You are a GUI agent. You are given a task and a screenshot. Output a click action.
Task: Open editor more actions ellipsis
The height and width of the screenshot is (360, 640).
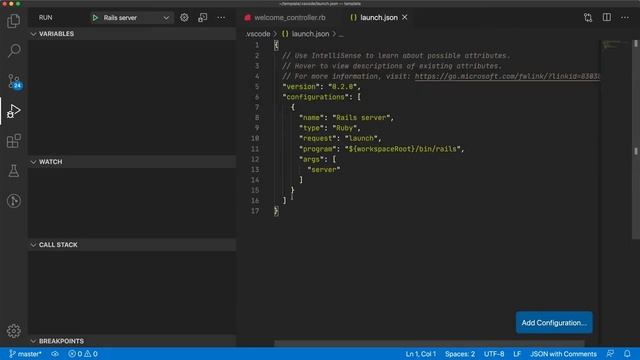click(x=625, y=18)
